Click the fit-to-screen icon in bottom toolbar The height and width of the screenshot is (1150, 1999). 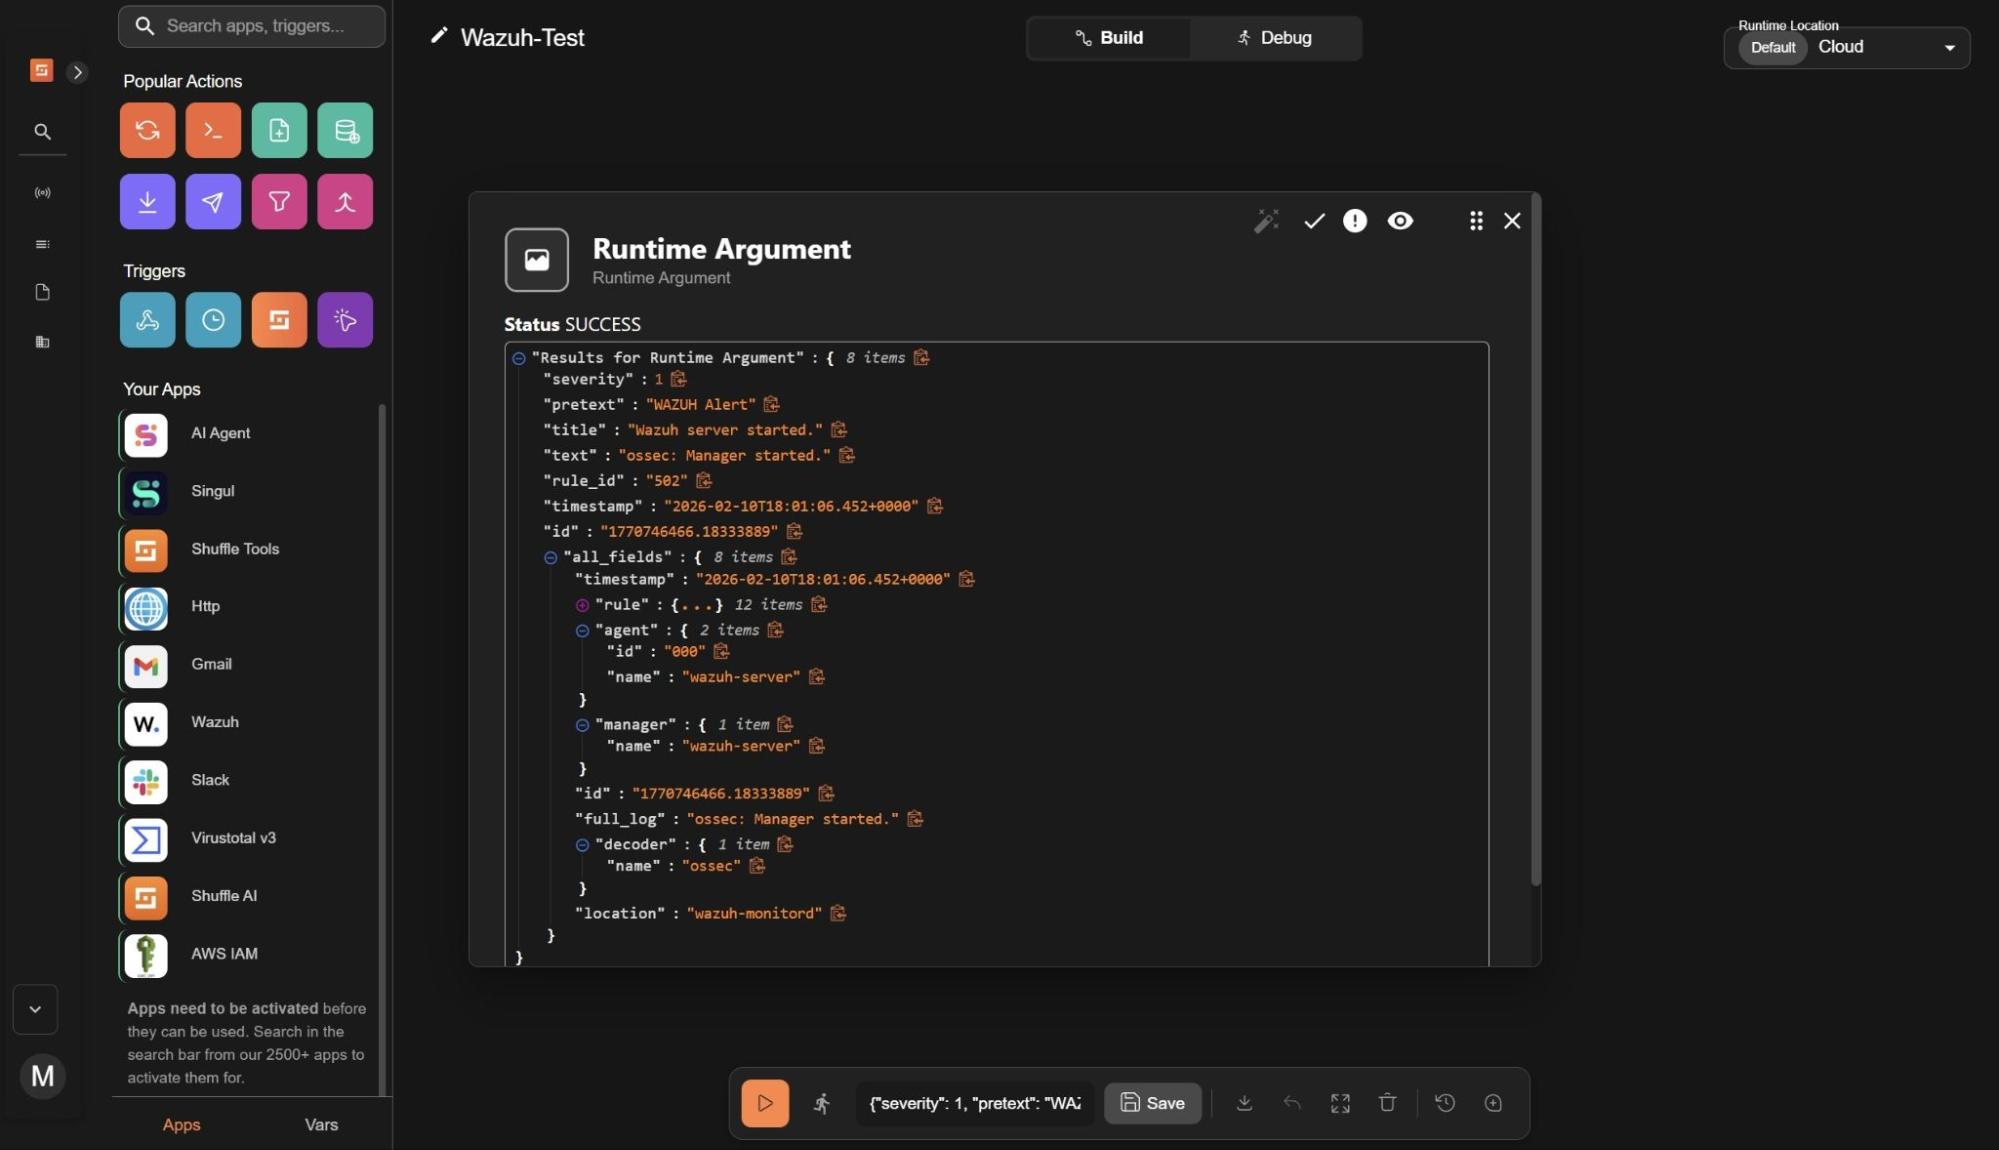point(1340,1103)
